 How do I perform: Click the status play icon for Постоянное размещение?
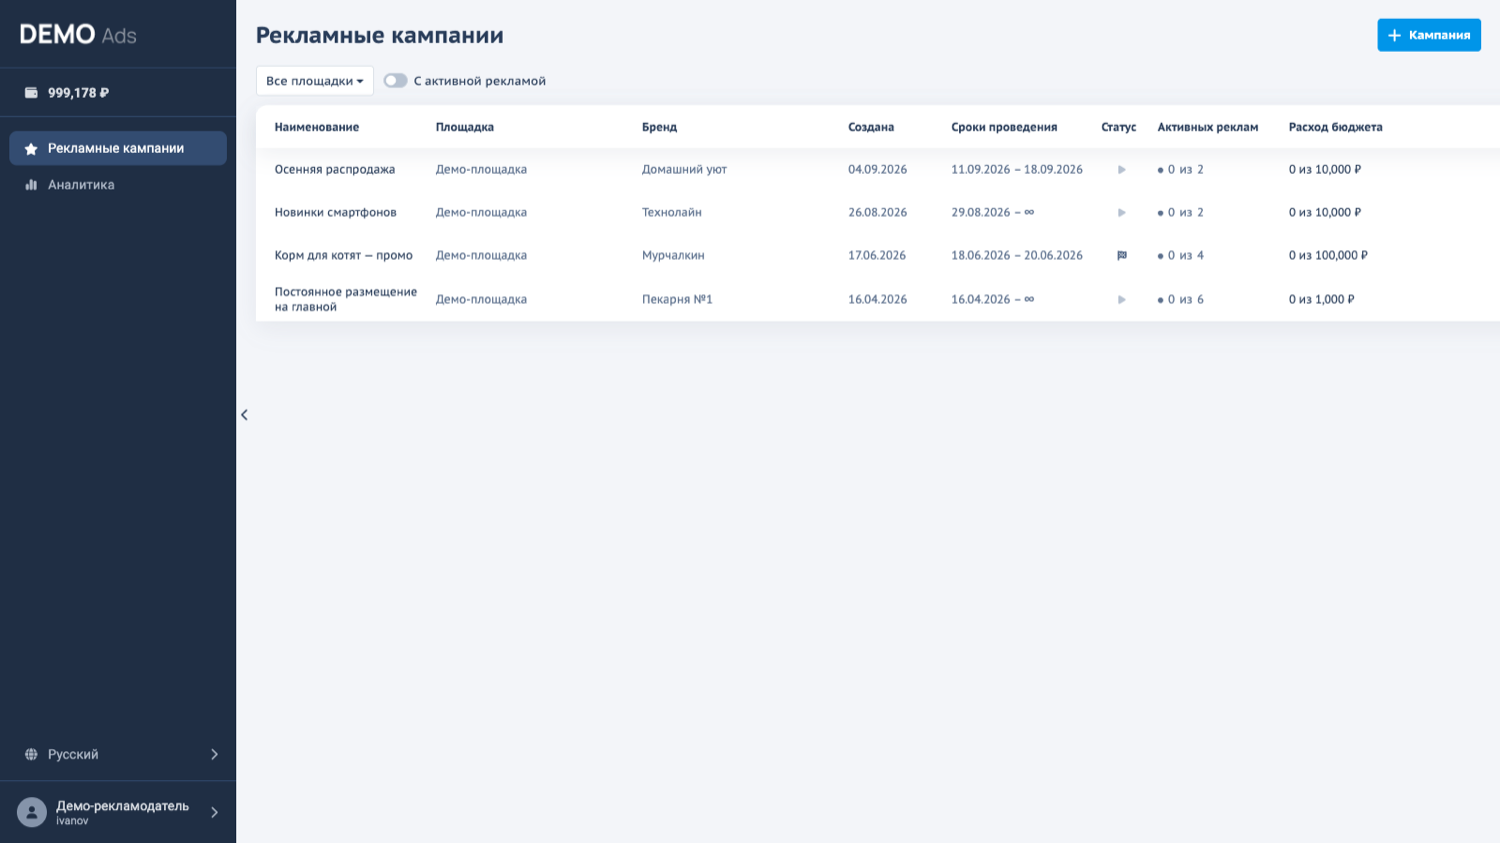click(1122, 300)
